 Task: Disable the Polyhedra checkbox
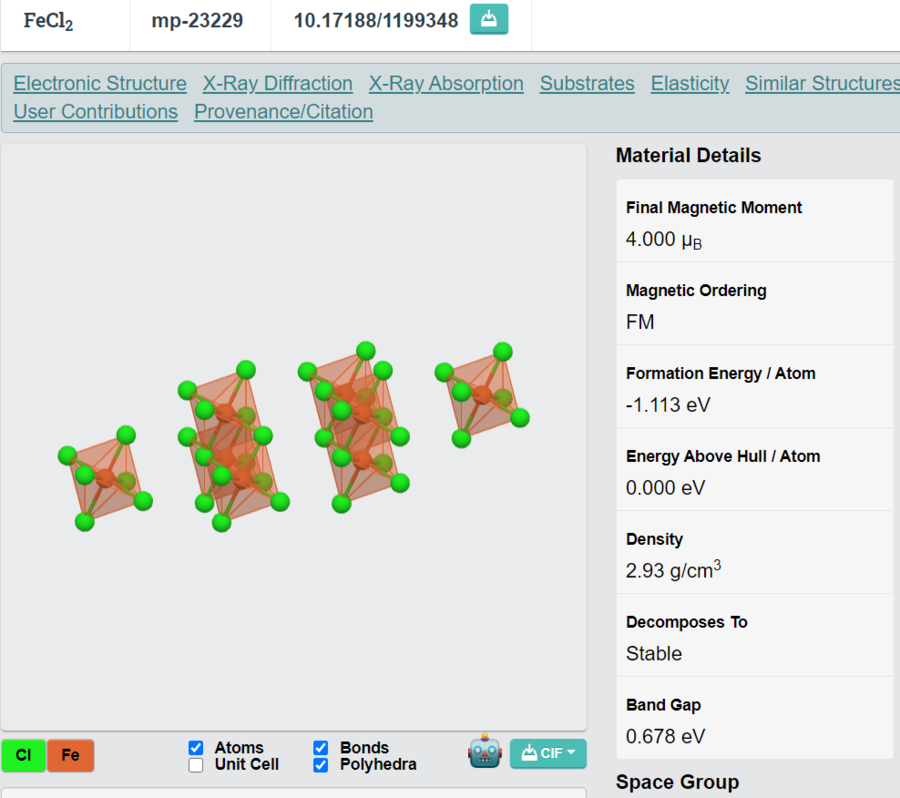pos(321,765)
